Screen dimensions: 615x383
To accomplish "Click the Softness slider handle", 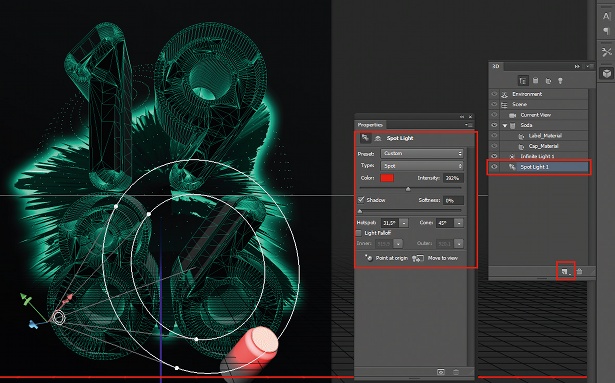I will 360,211.
